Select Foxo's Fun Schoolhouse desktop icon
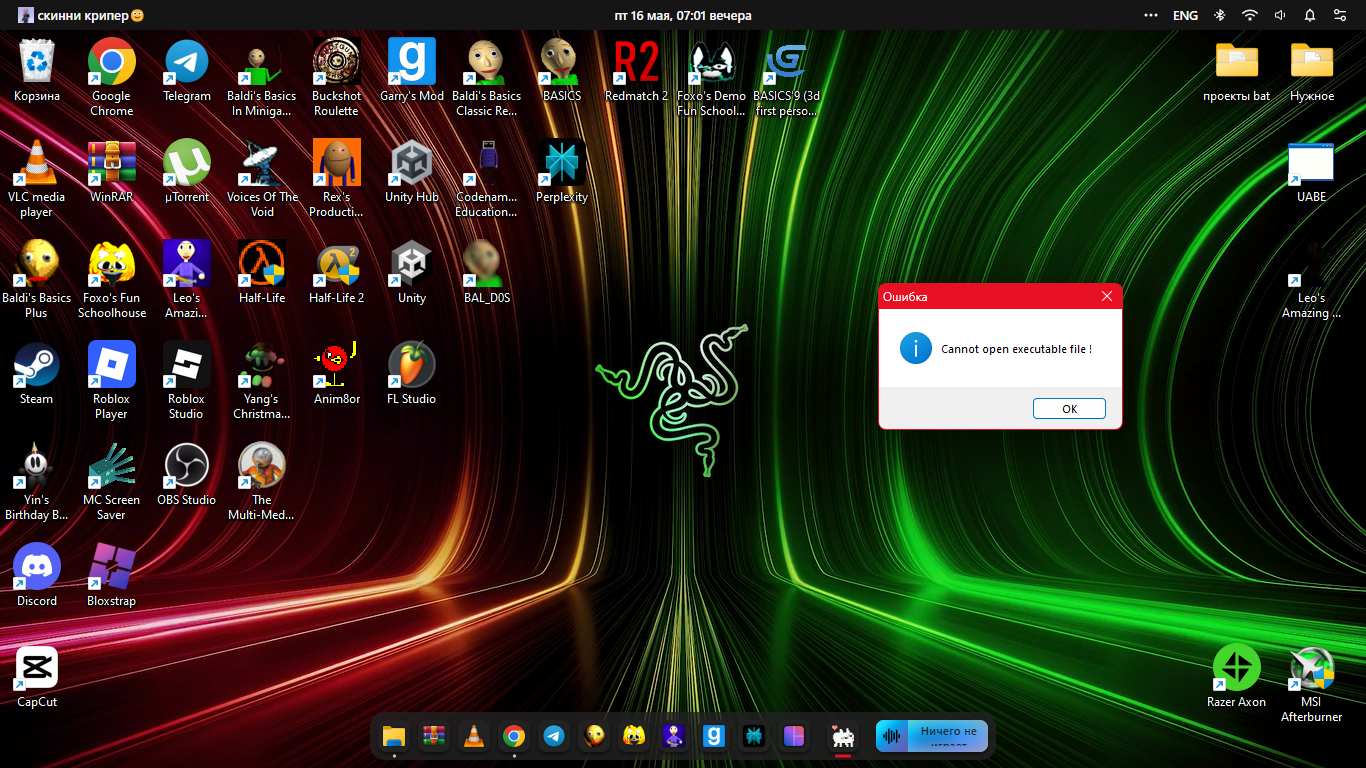1366x768 pixels. click(x=111, y=279)
